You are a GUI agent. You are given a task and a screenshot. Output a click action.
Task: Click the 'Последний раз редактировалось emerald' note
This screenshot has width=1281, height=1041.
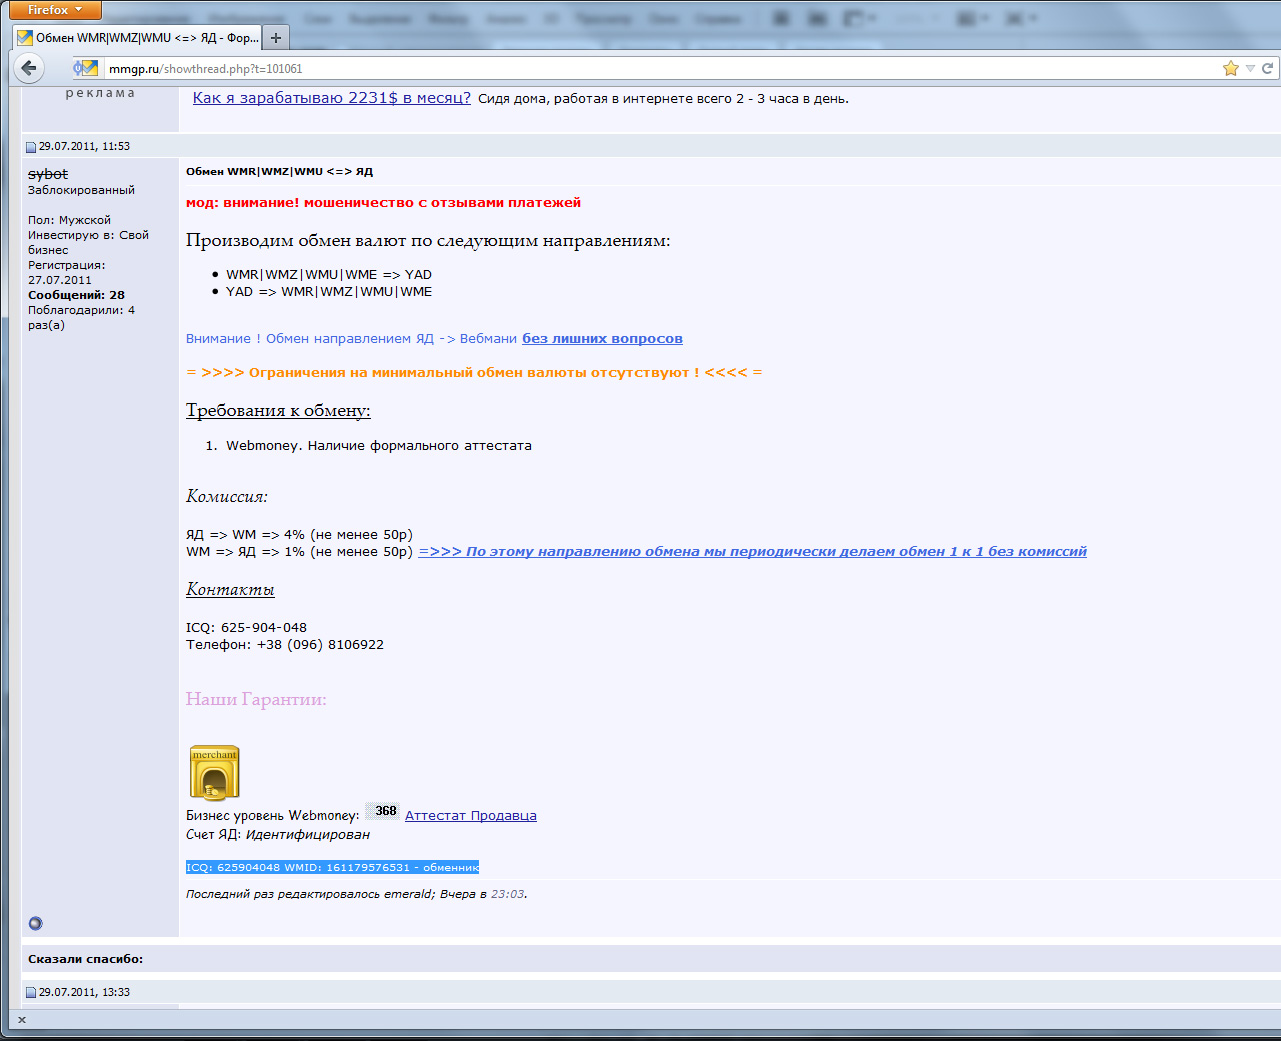tap(357, 894)
